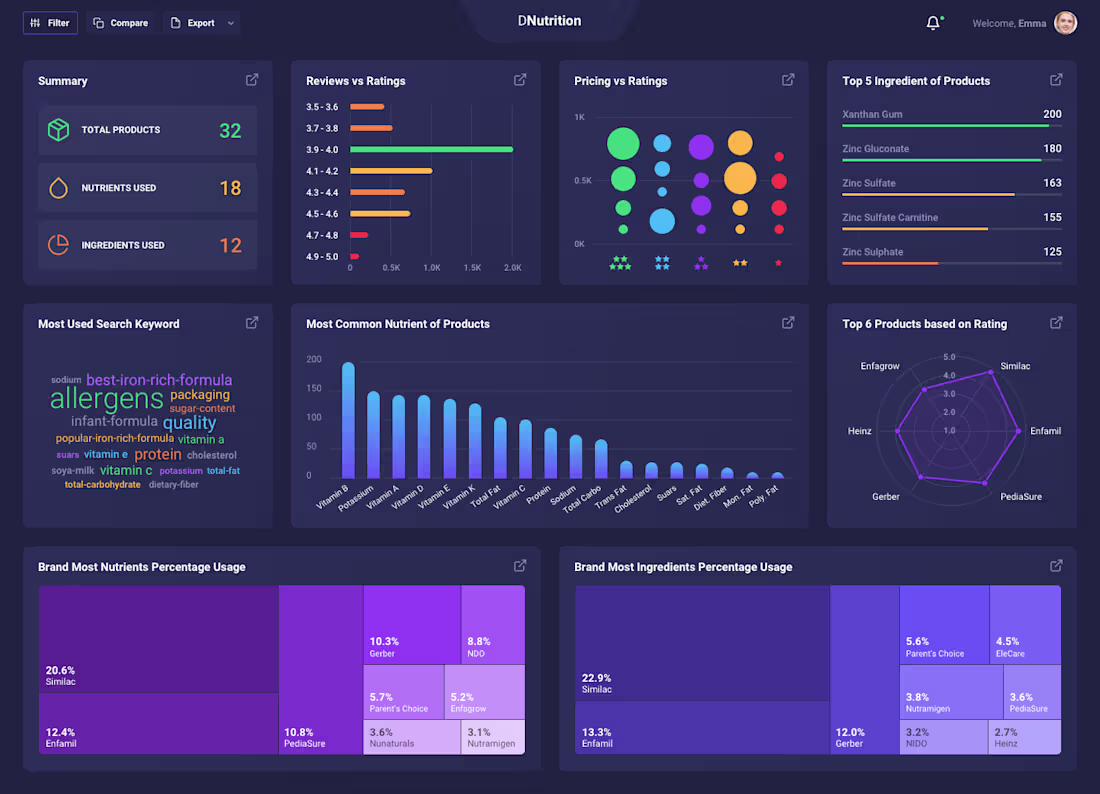The image size is (1100, 794).
Task: Click the 'packaging' keyword
Action: (x=200, y=394)
